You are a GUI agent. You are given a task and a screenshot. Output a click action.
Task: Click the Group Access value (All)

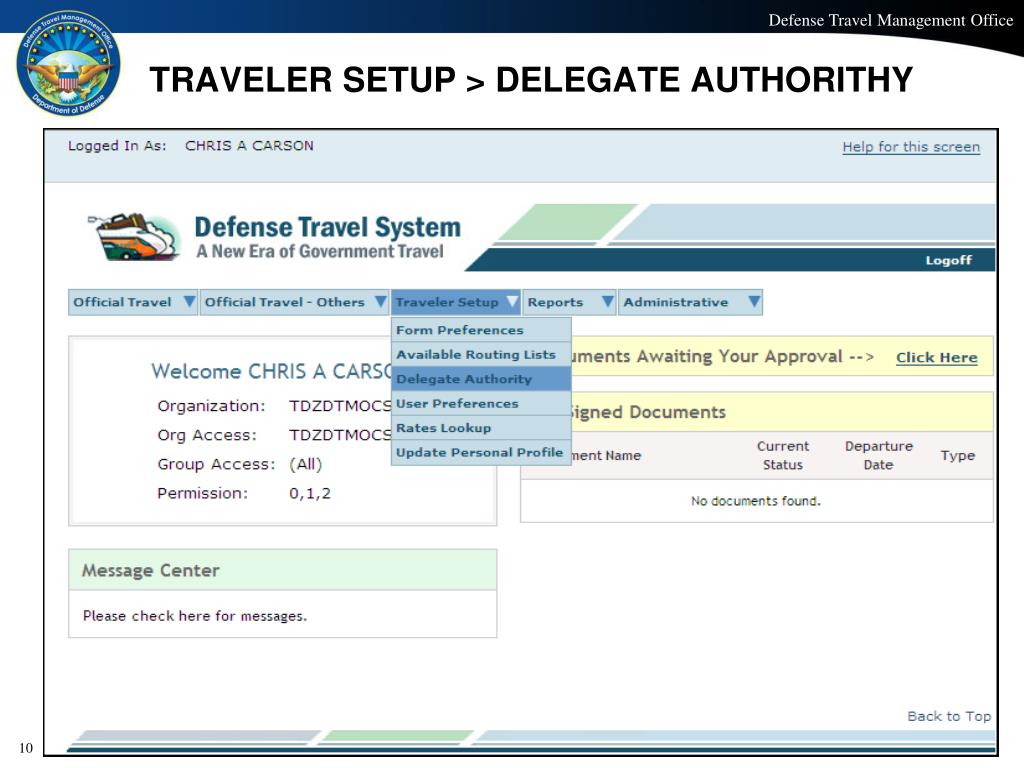[306, 464]
